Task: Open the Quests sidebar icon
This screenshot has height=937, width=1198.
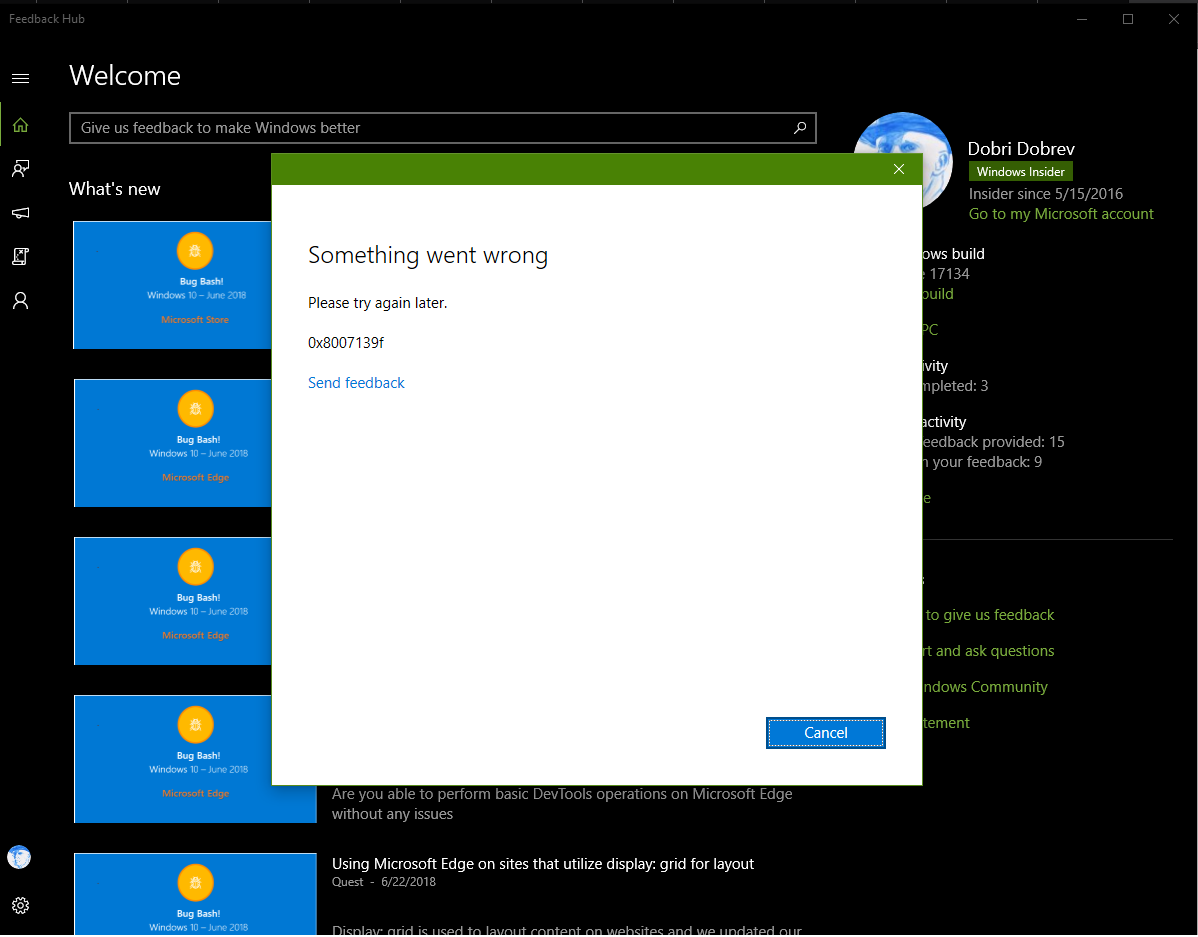Action: (21, 256)
